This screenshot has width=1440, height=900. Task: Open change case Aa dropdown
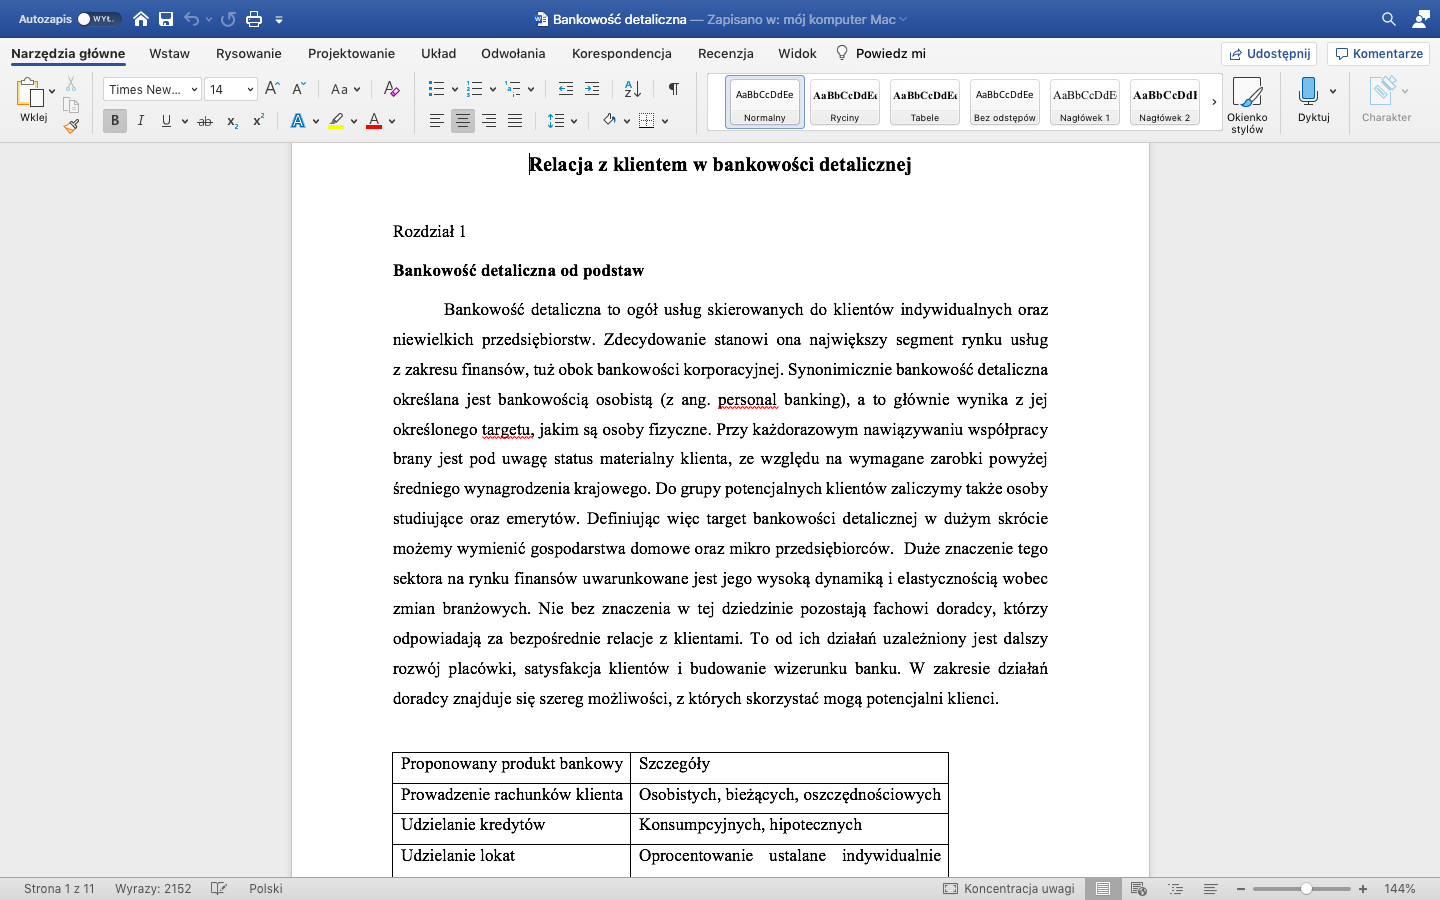[345, 89]
